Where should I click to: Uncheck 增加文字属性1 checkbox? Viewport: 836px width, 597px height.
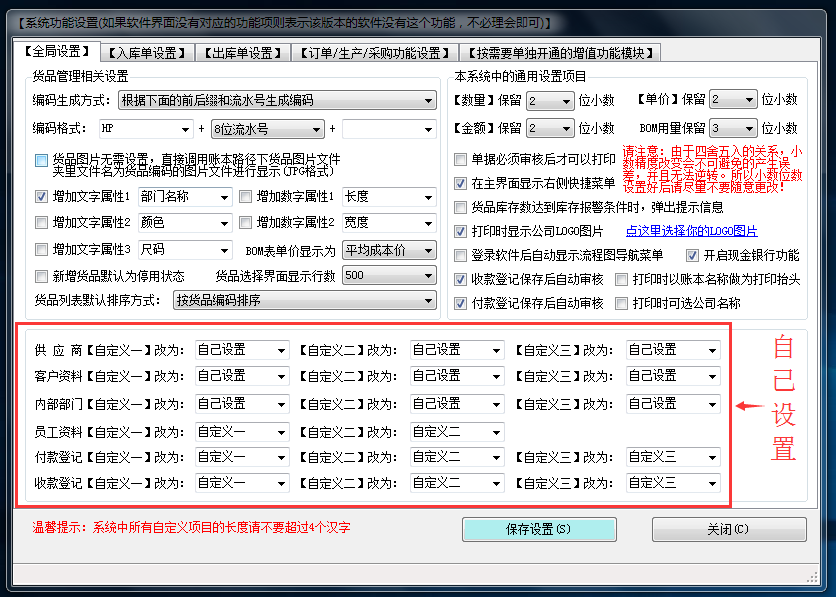pos(42,197)
